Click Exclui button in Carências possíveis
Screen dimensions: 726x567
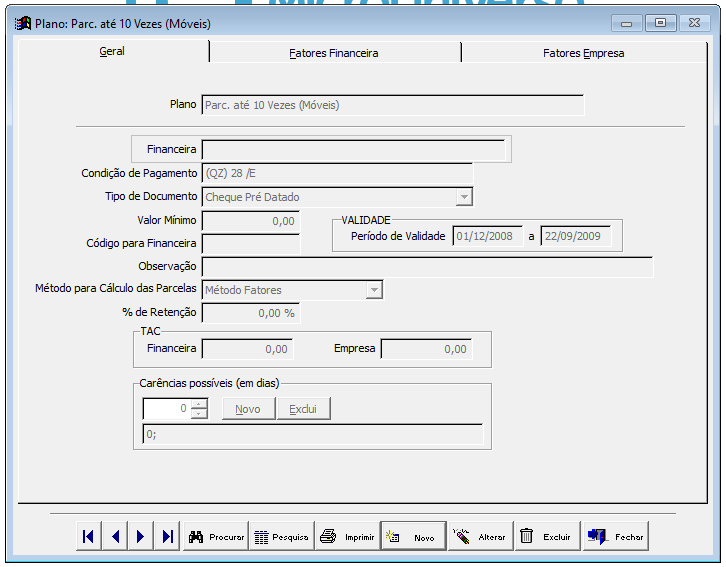coord(303,409)
